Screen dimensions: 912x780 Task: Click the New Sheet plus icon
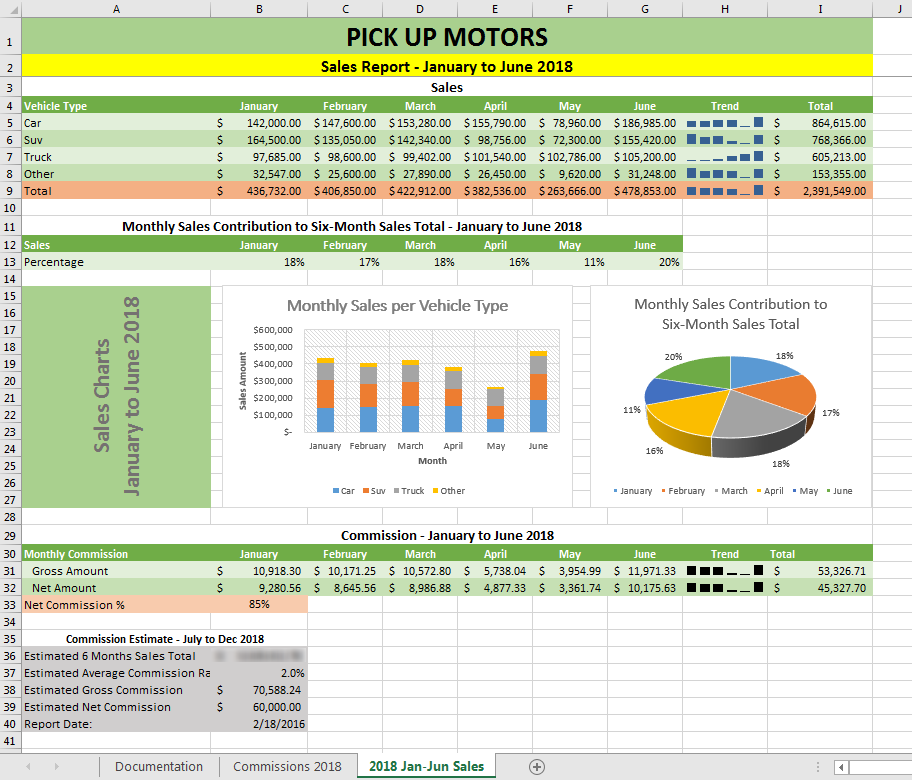[x=537, y=766]
